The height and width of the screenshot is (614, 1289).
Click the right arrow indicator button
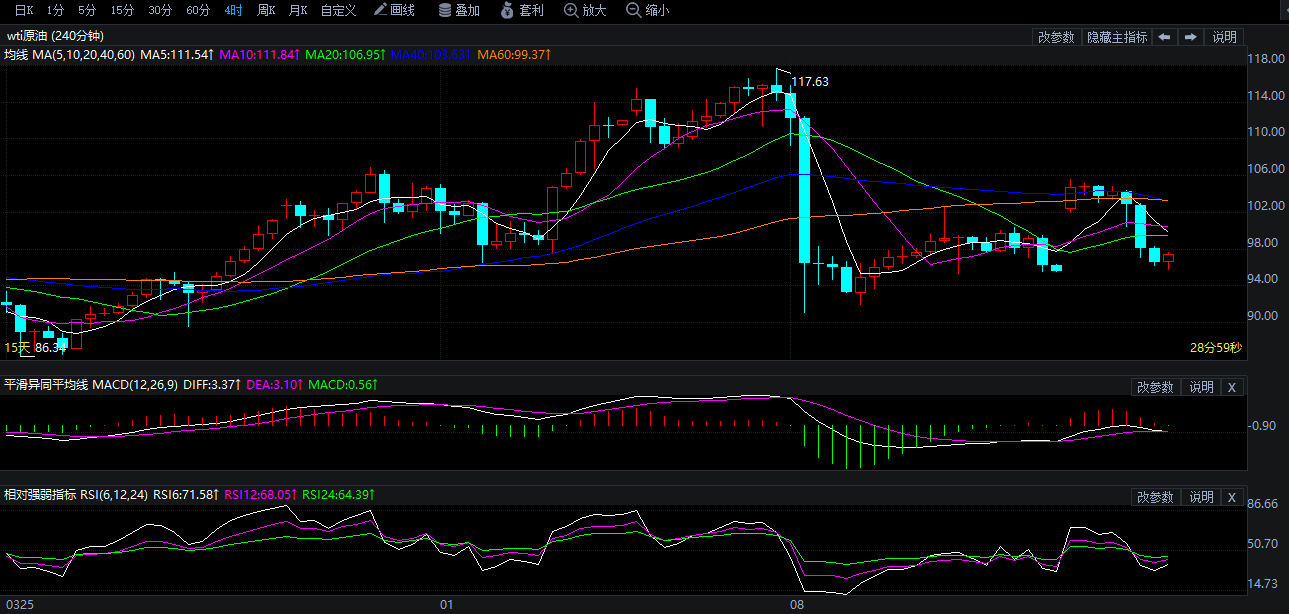coord(1190,37)
